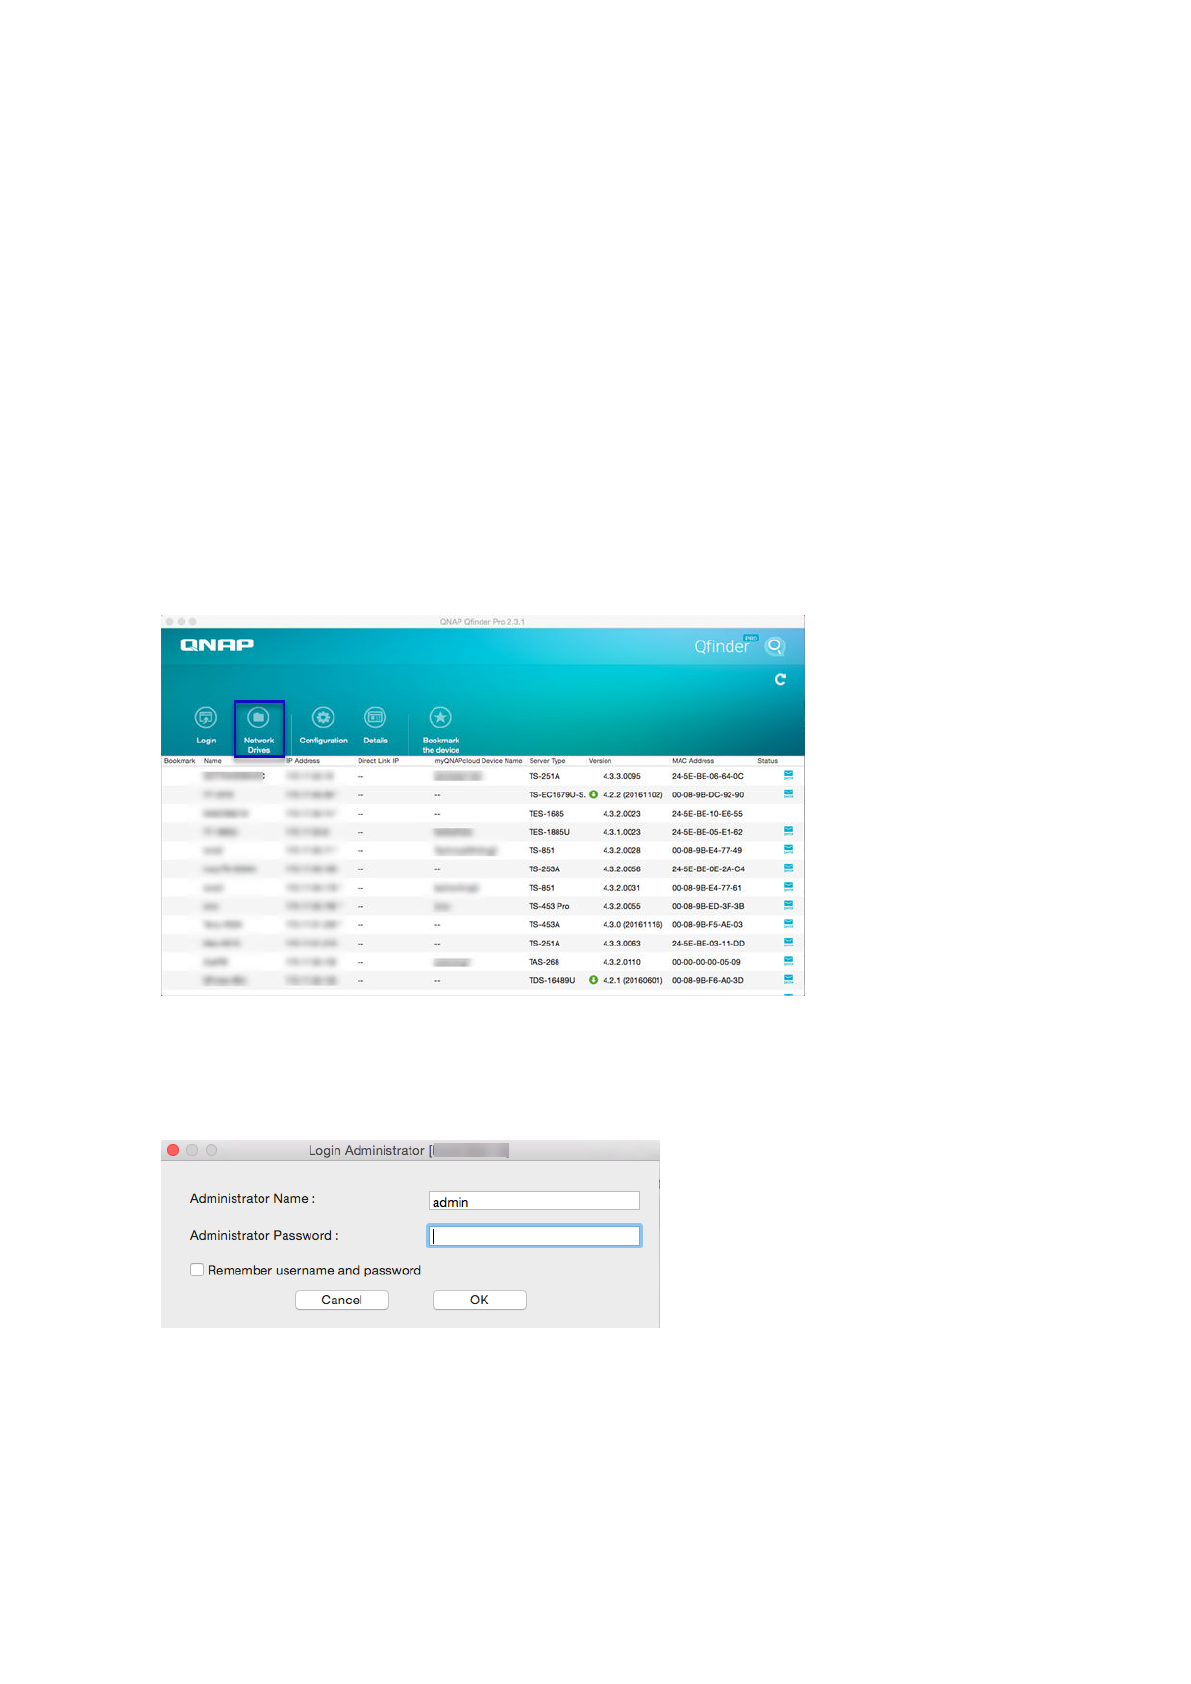Click status icon for MAC 24-5E-BE-06-64-0C
The height and width of the screenshot is (1684, 1191).
coord(788,775)
